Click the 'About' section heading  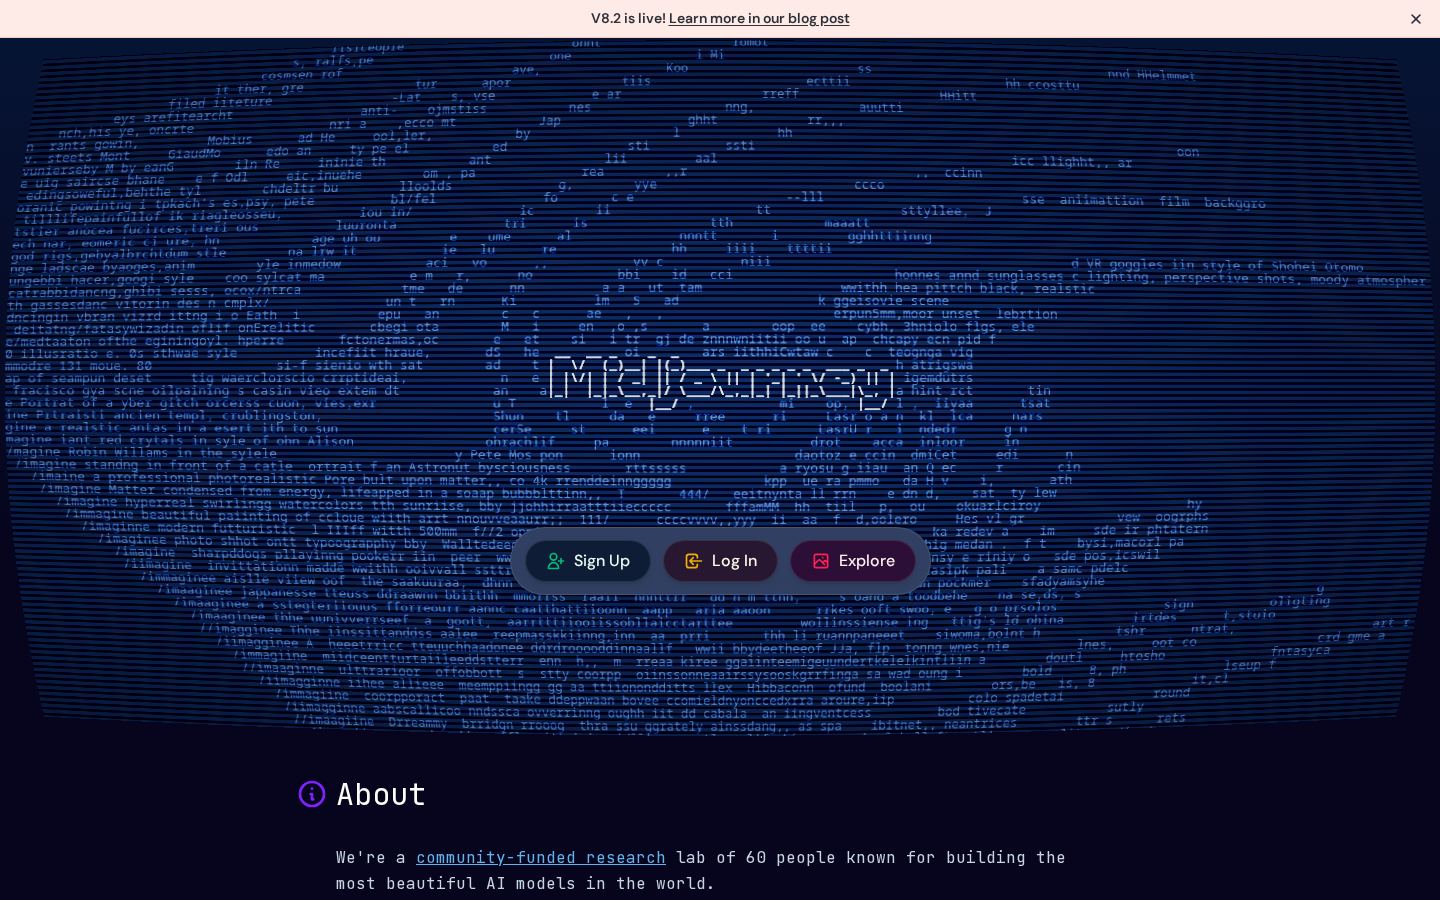click(x=381, y=794)
